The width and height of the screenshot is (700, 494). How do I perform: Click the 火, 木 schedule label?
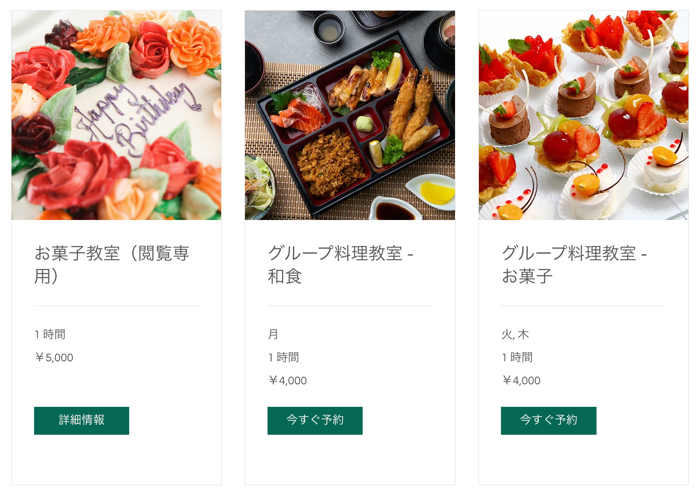point(515,334)
